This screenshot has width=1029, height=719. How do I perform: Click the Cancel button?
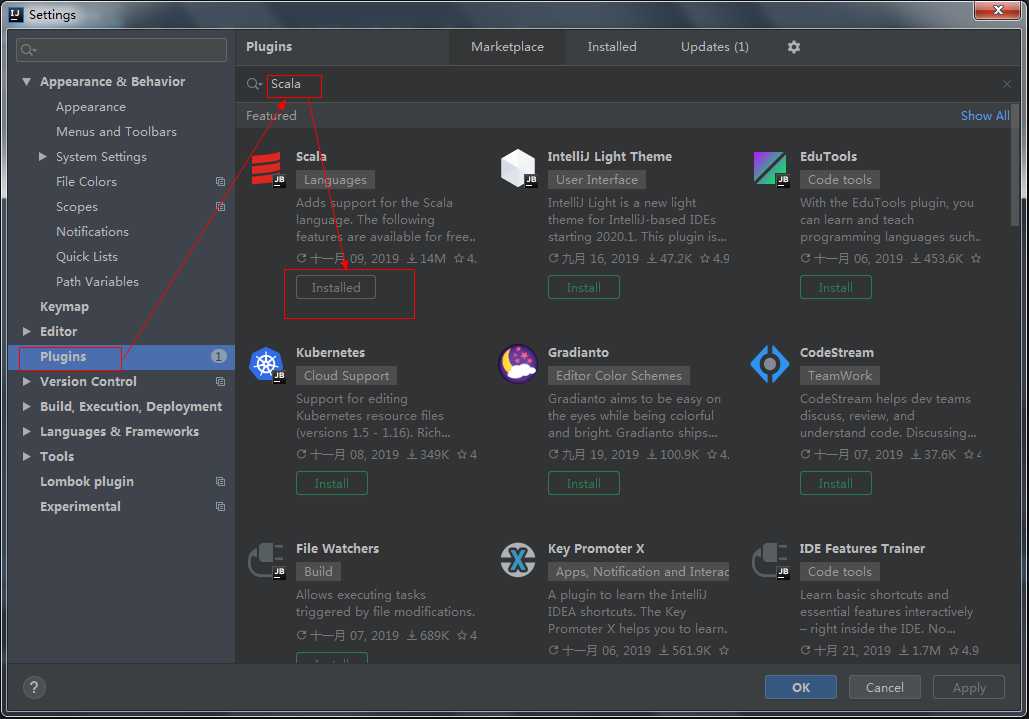(x=884, y=687)
